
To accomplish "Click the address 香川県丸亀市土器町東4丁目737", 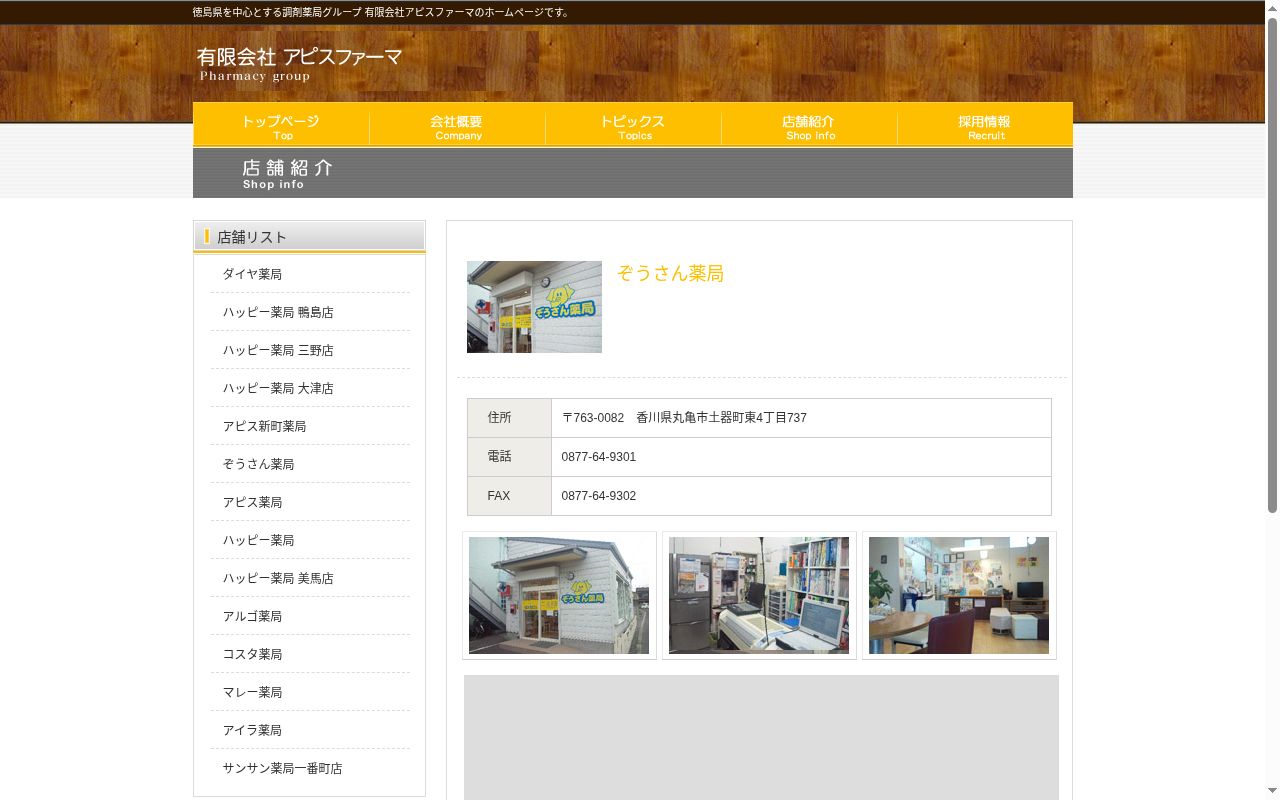I will [x=721, y=418].
